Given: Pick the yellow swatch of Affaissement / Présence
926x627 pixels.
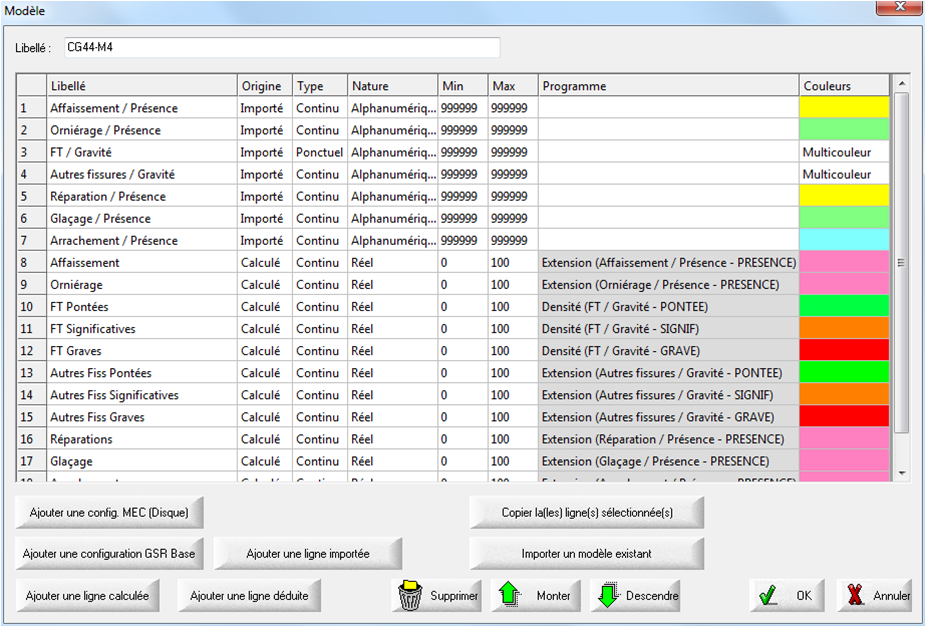Looking at the screenshot, I should (x=844, y=108).
